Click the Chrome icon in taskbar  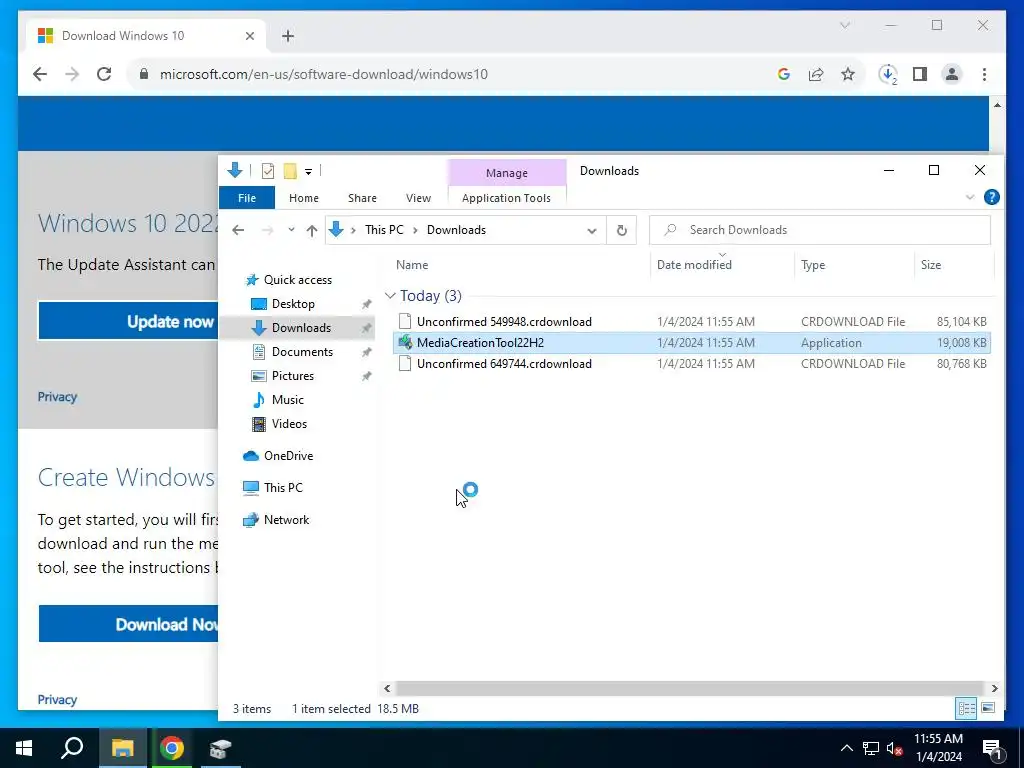coord(172,748)
